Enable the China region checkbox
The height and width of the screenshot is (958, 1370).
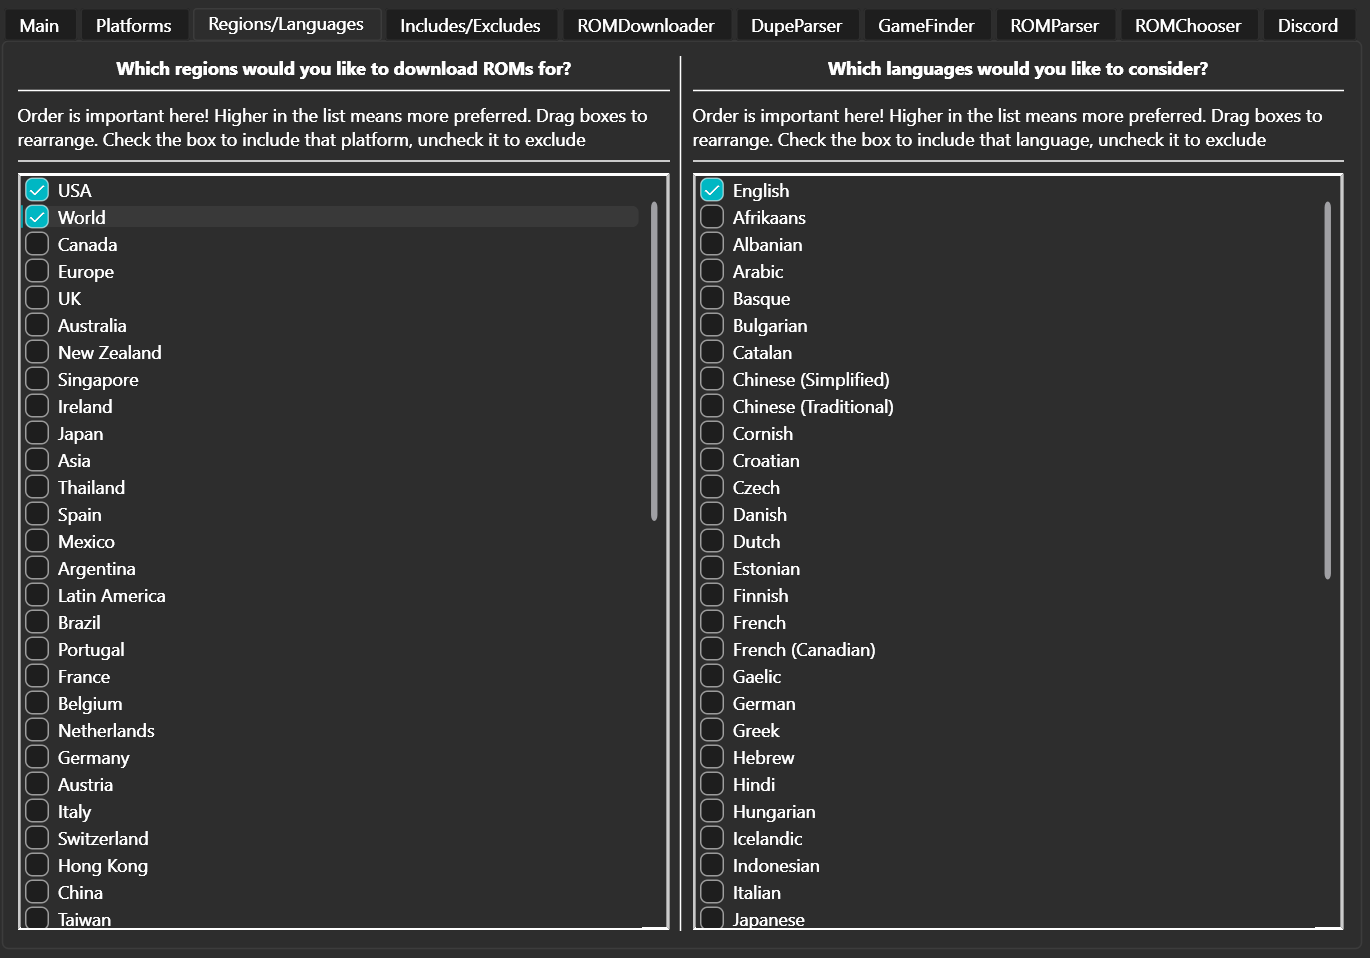pos(37,891)
